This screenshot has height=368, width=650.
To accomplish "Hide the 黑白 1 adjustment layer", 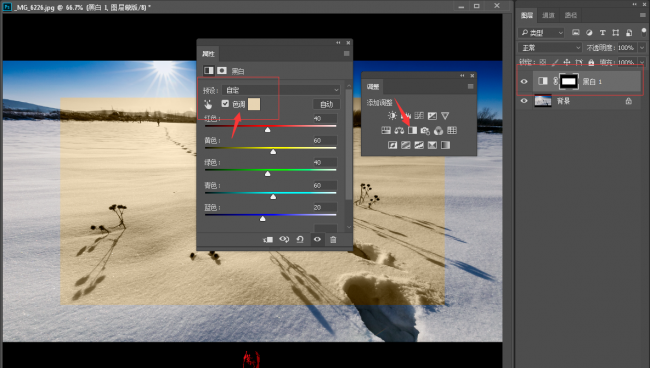I will pos(524,81).
